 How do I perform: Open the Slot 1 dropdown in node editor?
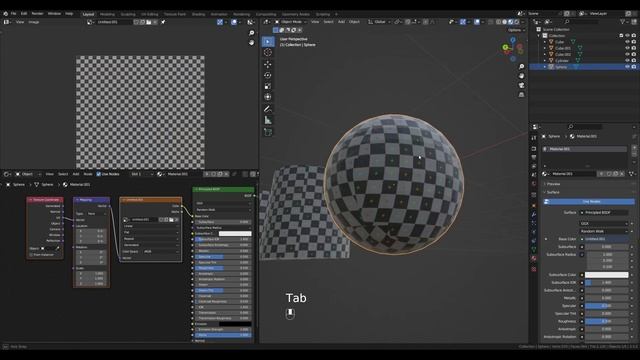pyautogui.click(x=142, y=174)
